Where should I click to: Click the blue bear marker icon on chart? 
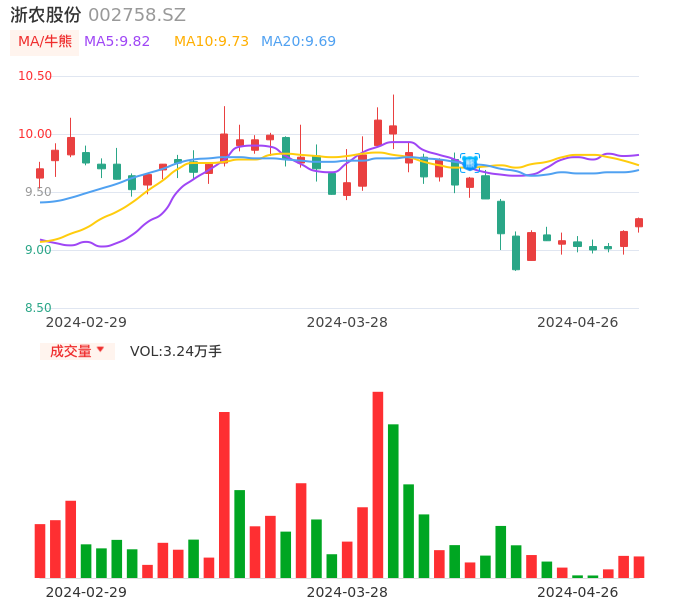point(469,162)
